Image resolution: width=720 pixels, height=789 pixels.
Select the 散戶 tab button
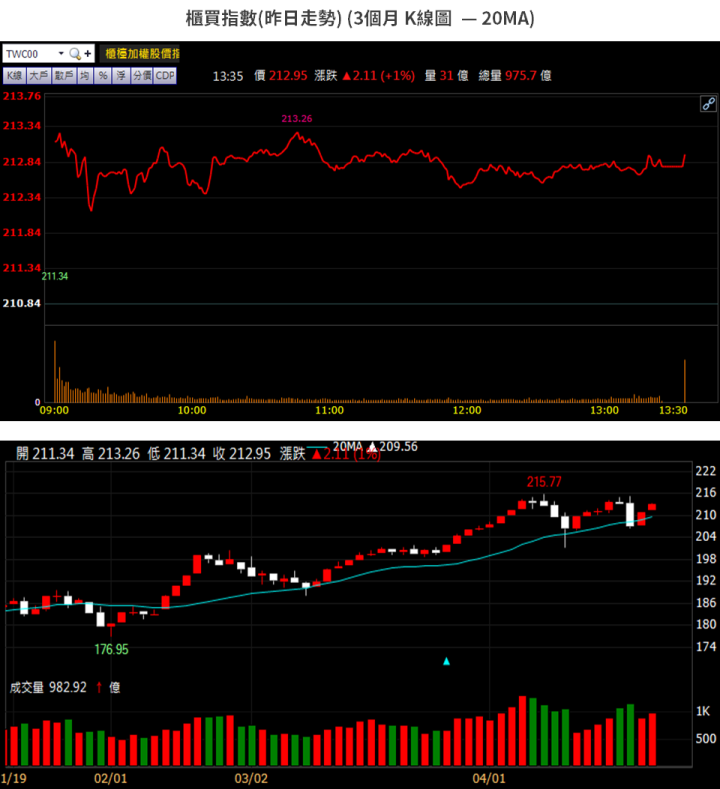point(64,76)
